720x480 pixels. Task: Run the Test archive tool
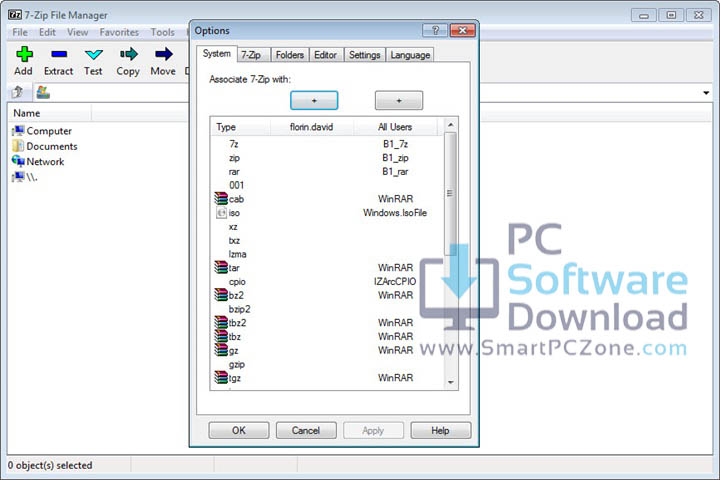pos(93,55)
